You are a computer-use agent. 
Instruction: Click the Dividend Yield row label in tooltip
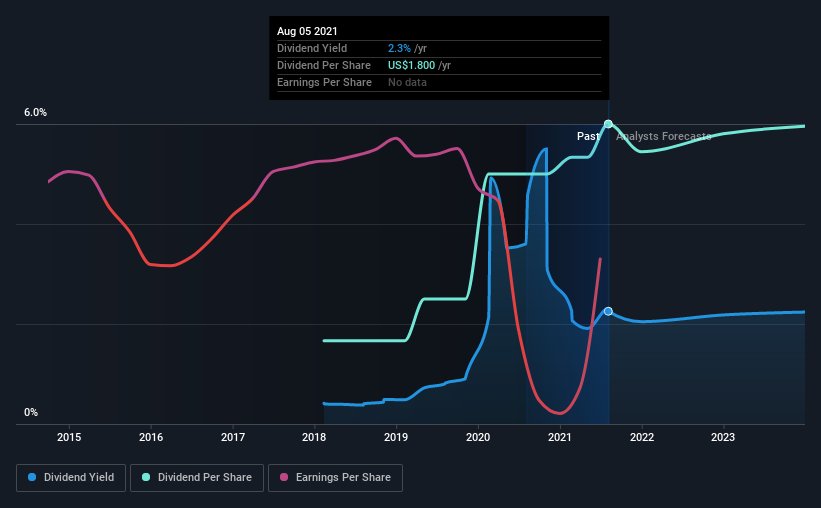[x=312, y=48]
